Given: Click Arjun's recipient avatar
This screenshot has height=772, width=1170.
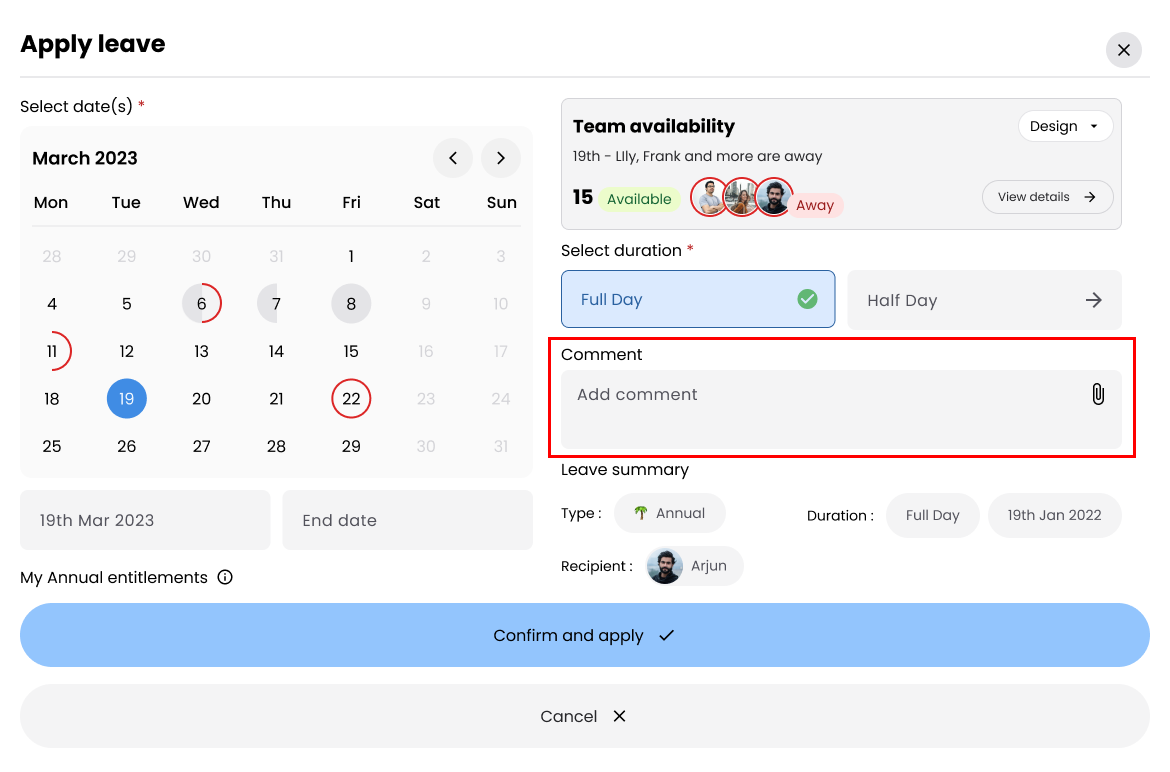Looking at the screenshot, I should [665, 566].
